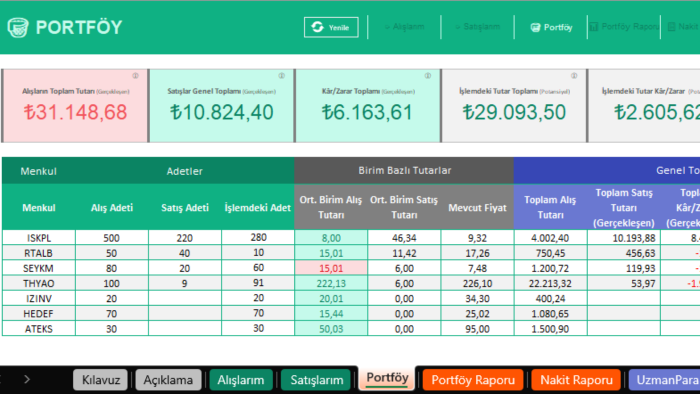Open Portföy Raporu from the top navigation
Viewport: 700px width, 394px height.
coord(624,27)
